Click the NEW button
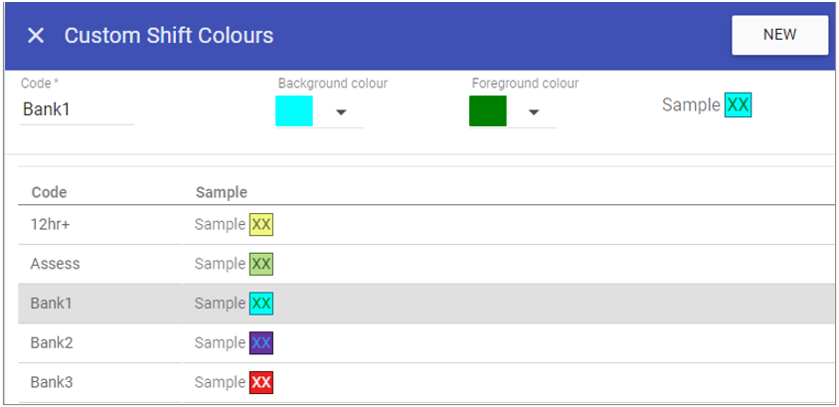 coord(779,35)
